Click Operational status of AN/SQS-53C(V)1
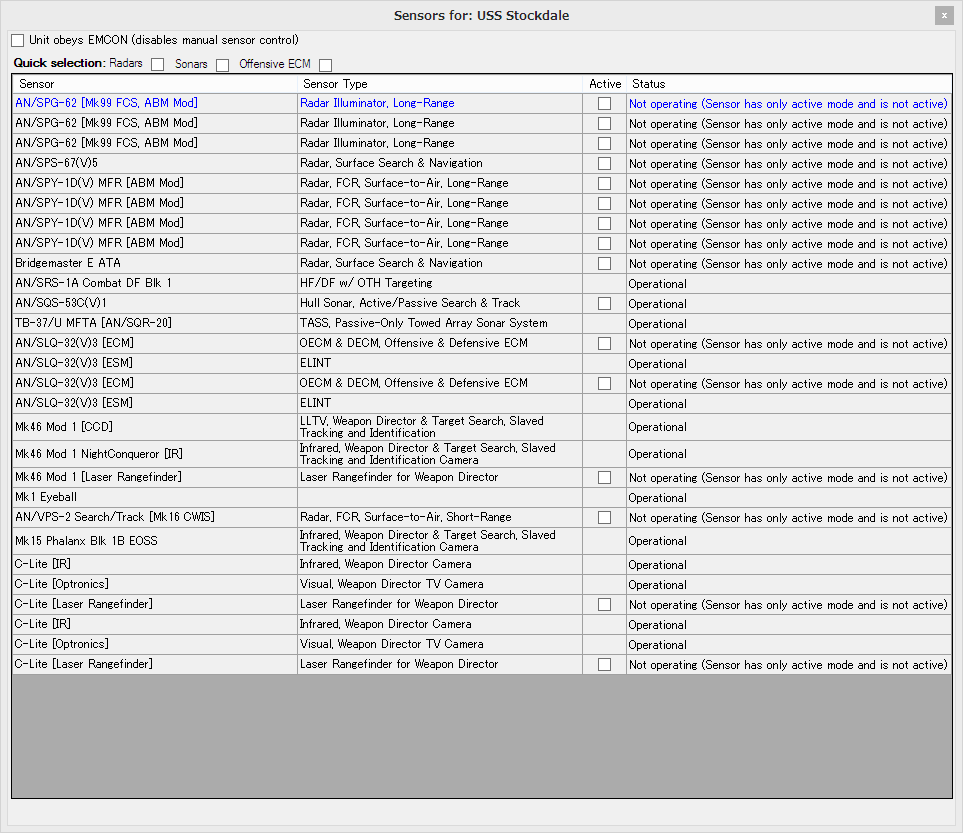Viewport: 963px width, 833px height. [x=657, y=304]
